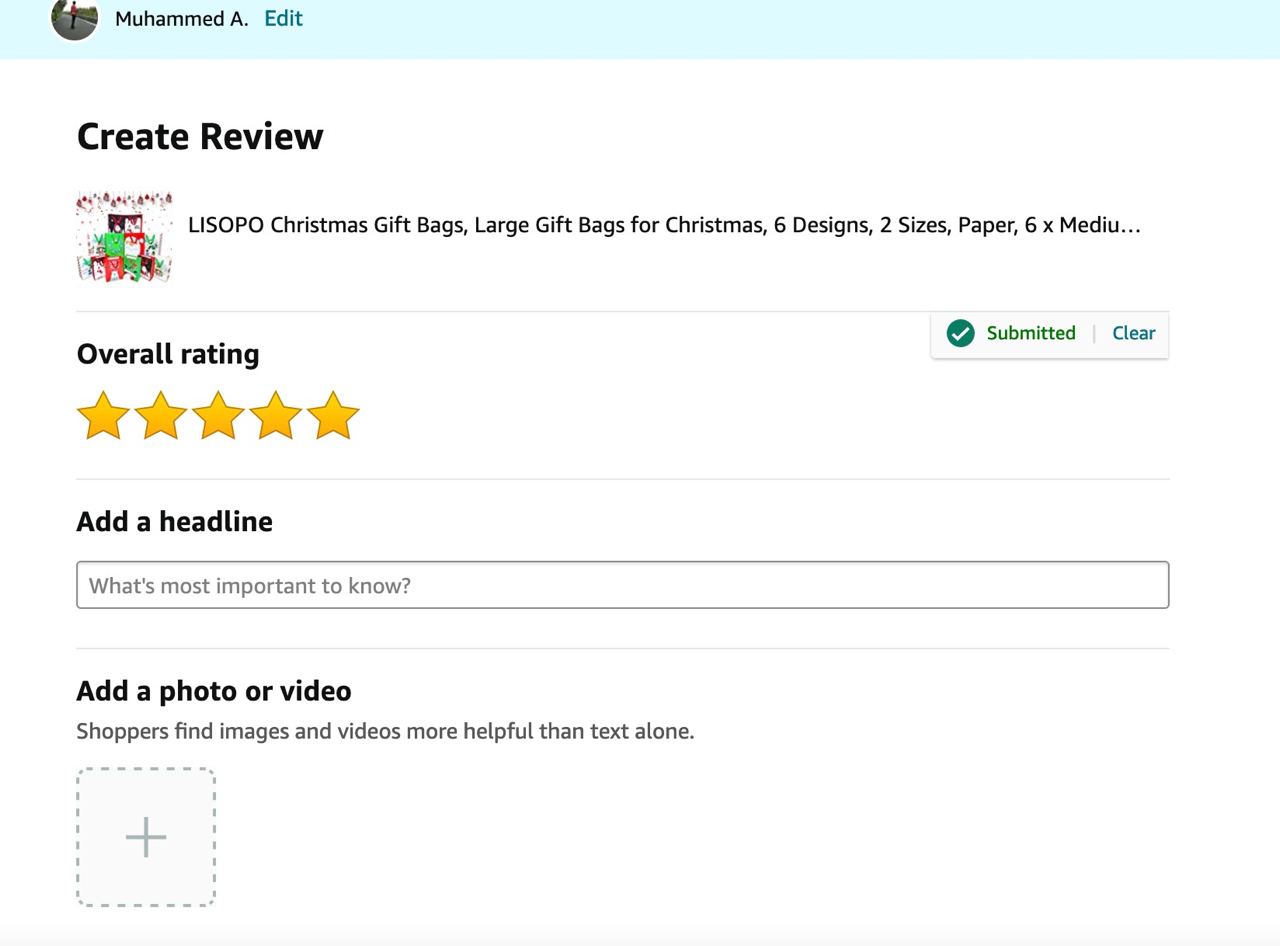Viewport: 1280px width, 946px height.
Task: Click the Add a headline label
Action: (174, 521)
